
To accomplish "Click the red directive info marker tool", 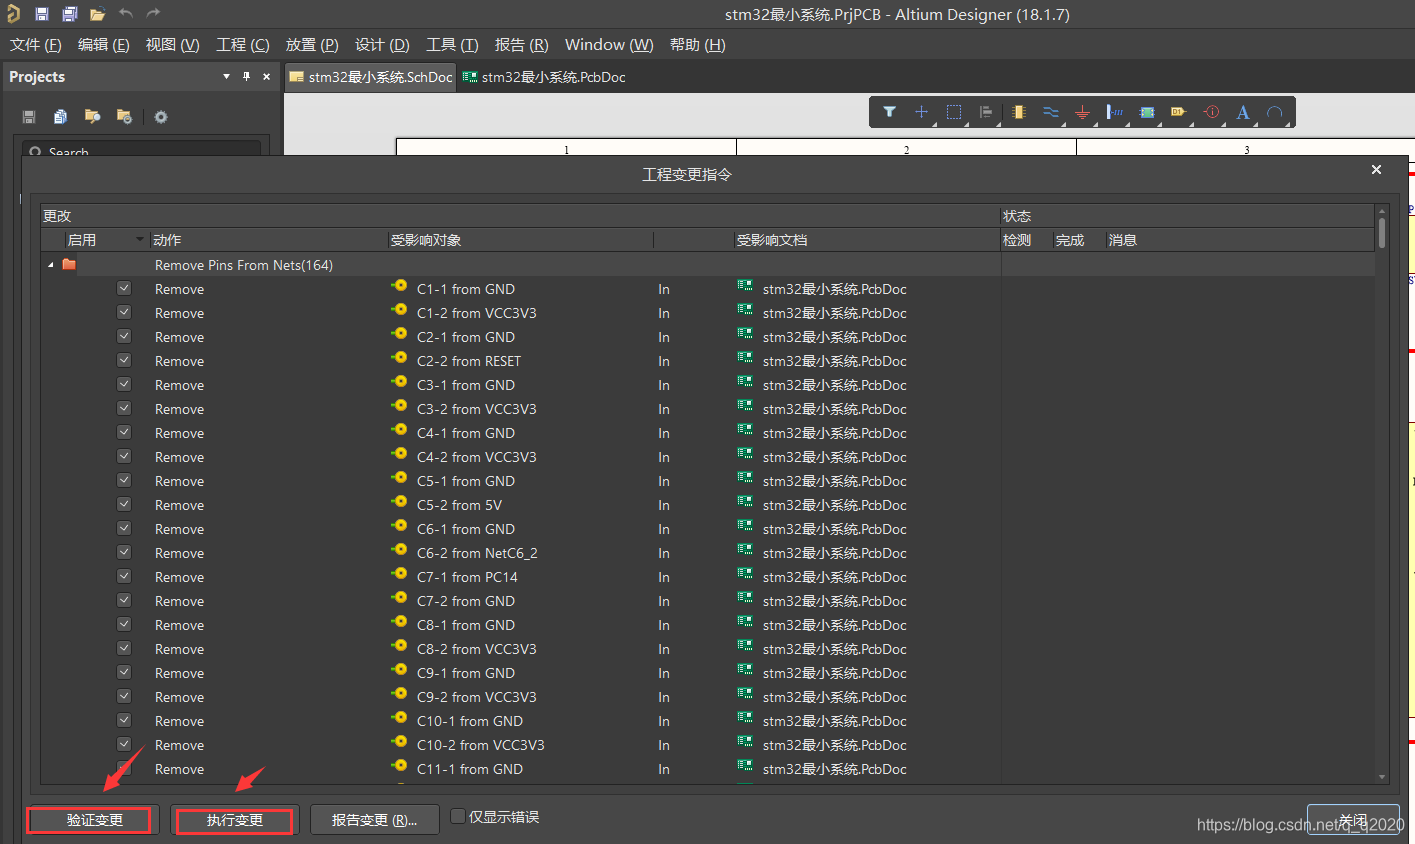I will coord(1211,112).
